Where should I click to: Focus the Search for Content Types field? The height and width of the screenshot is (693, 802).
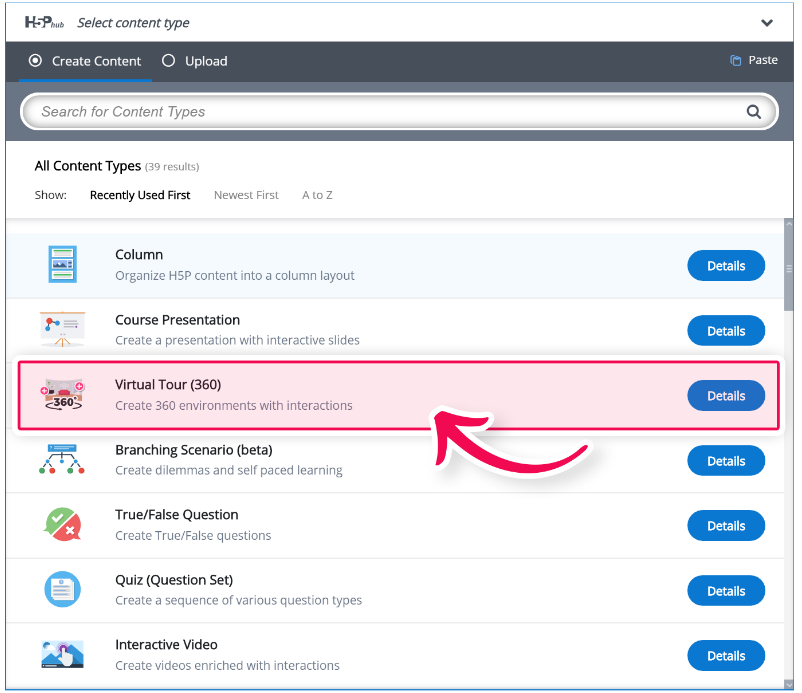[x=399, y=111]
